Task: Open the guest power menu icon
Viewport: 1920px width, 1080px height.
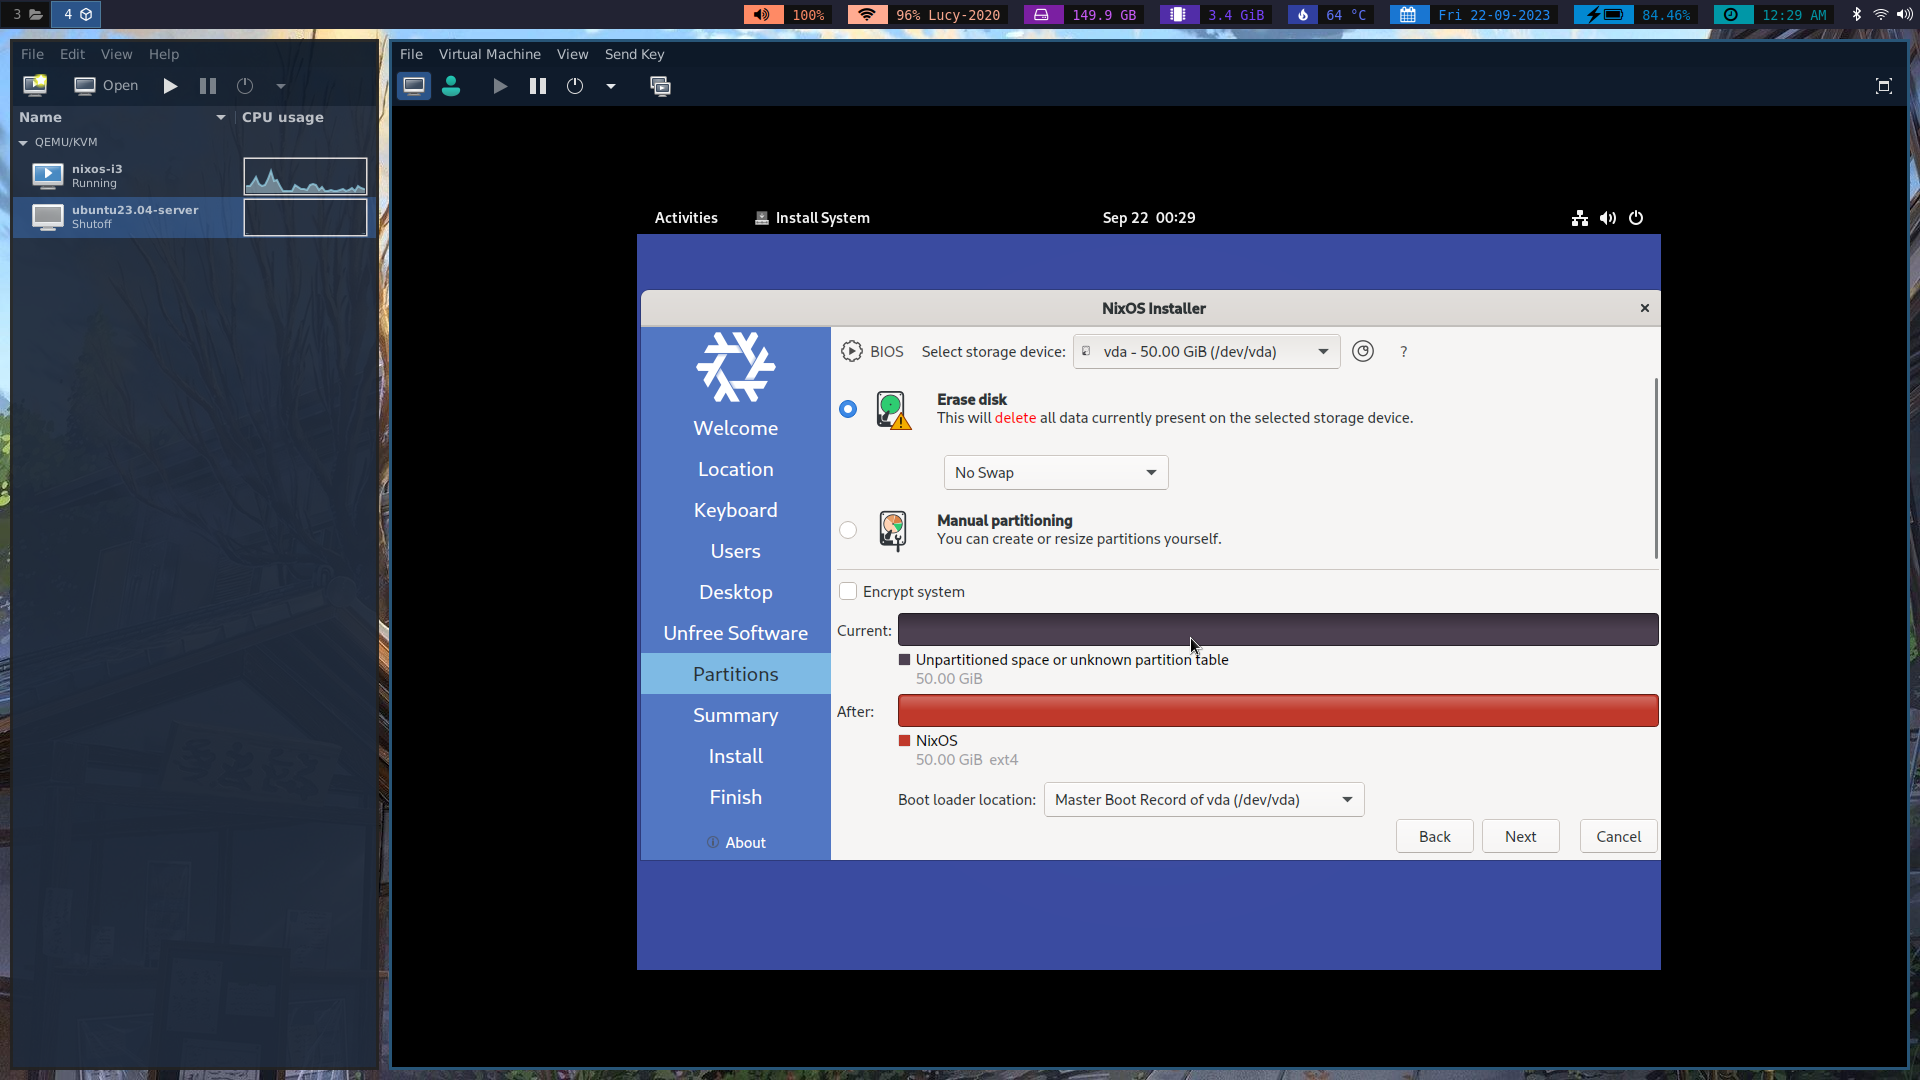Action: coord(1636,218)
